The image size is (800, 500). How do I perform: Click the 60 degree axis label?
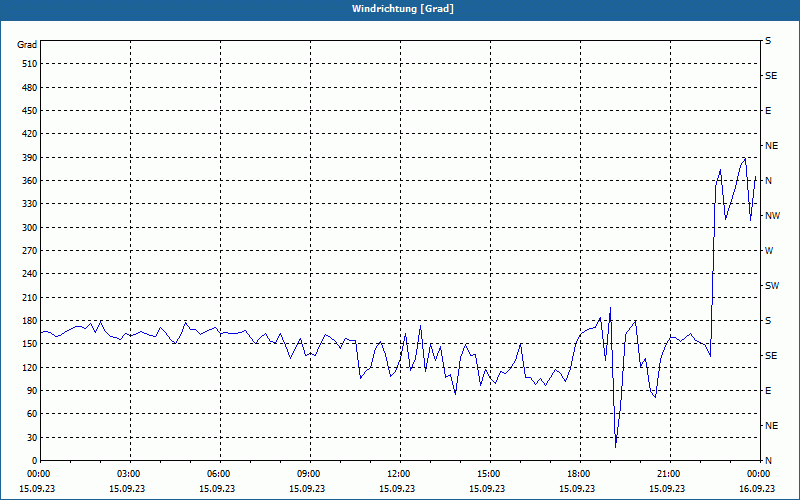tap(32, 414)
